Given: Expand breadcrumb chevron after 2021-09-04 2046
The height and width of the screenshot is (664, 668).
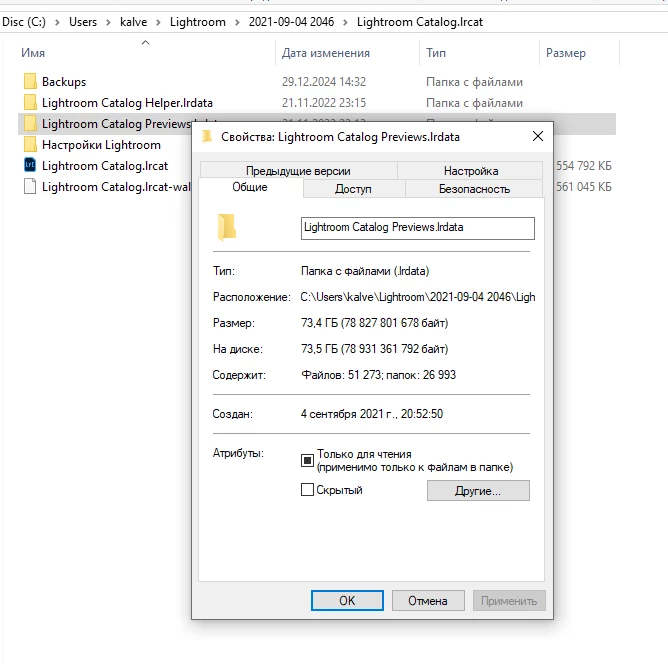Looking at the screenshot, I should (x=345, y=22).
